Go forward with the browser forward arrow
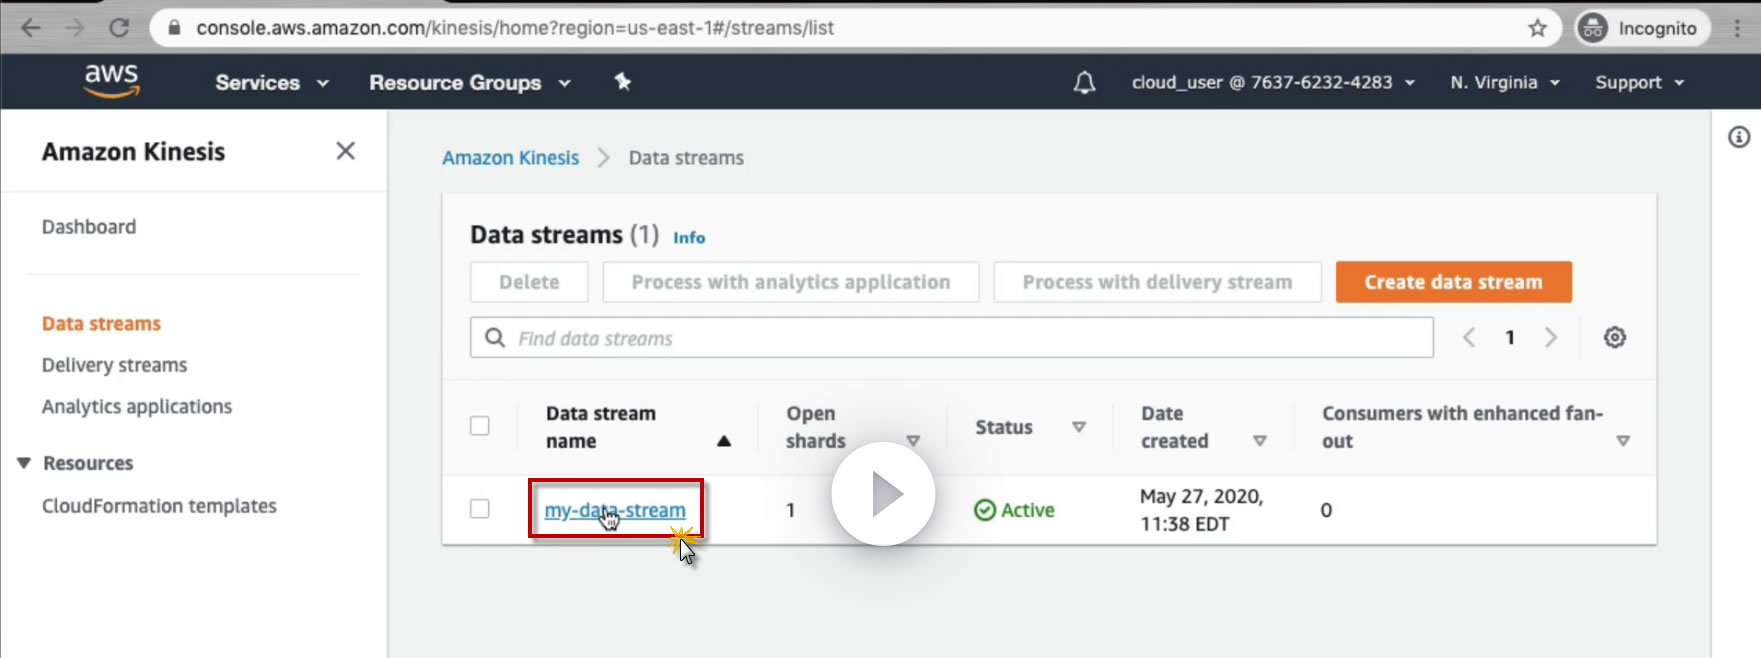 (75, 28)
